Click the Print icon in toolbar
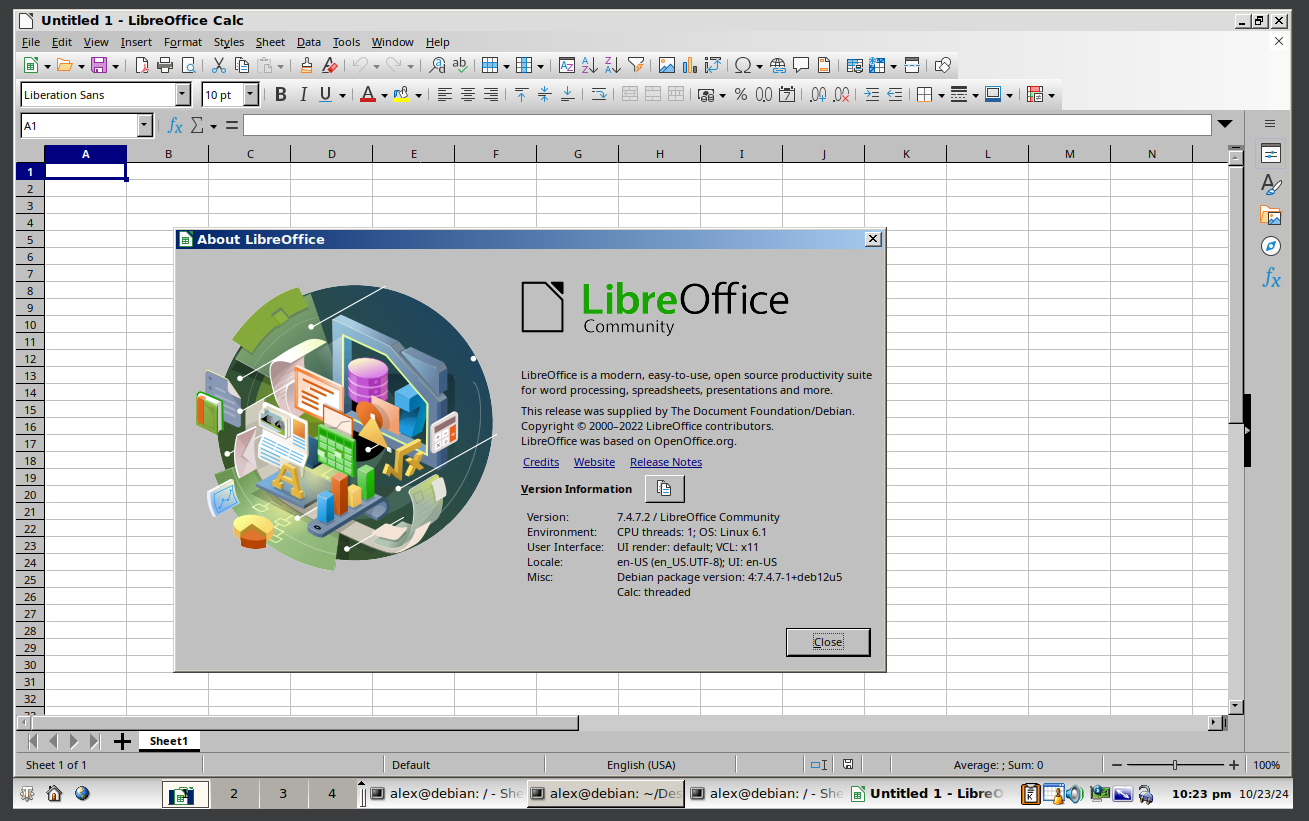The width and height of the screenshot is (1309, 821). (165, 66)
